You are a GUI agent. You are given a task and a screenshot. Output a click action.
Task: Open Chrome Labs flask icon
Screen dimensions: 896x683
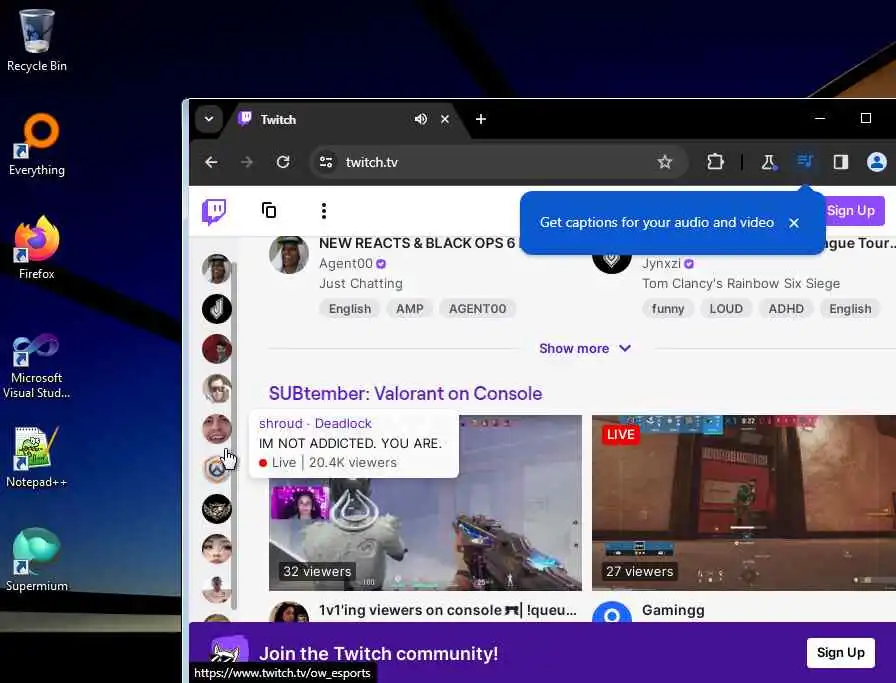pos(769,162)
